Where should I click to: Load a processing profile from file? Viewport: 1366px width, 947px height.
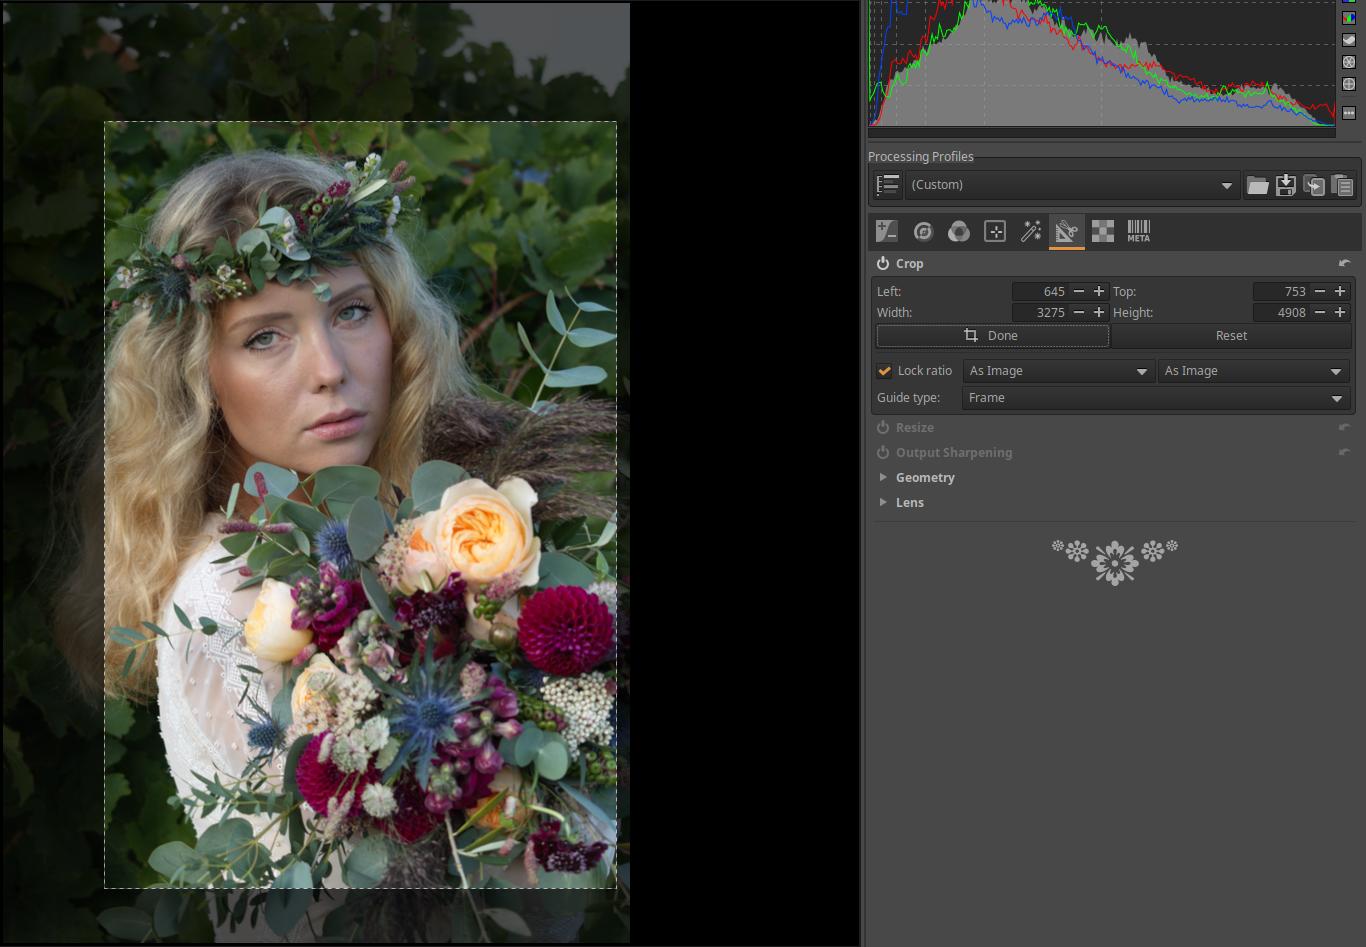click(x=1257, y=185)
